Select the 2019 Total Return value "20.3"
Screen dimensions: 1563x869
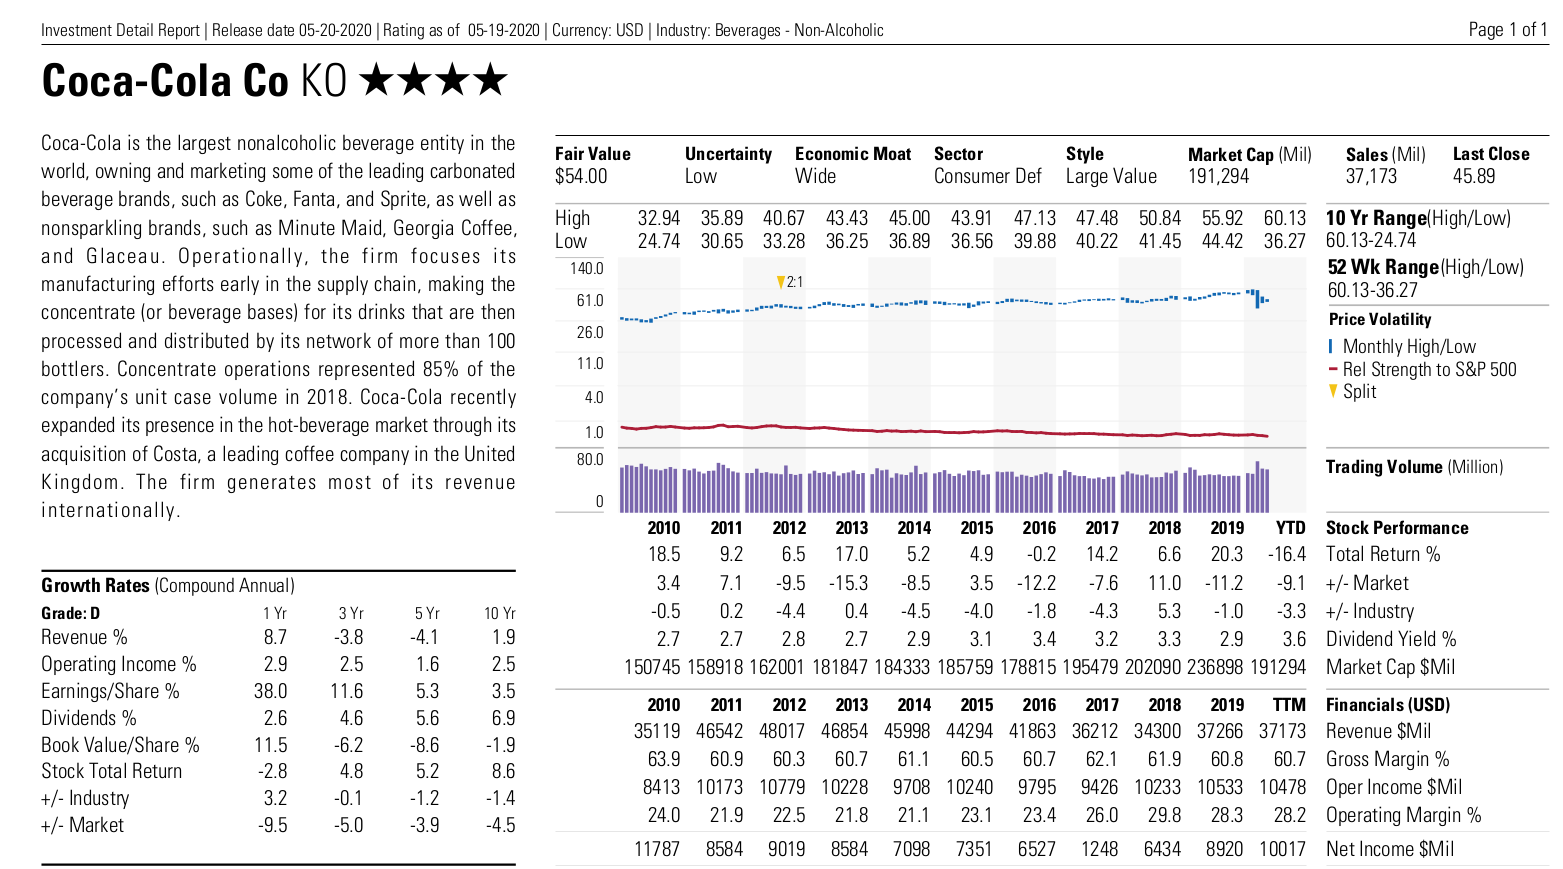[x=1227, y=554]
